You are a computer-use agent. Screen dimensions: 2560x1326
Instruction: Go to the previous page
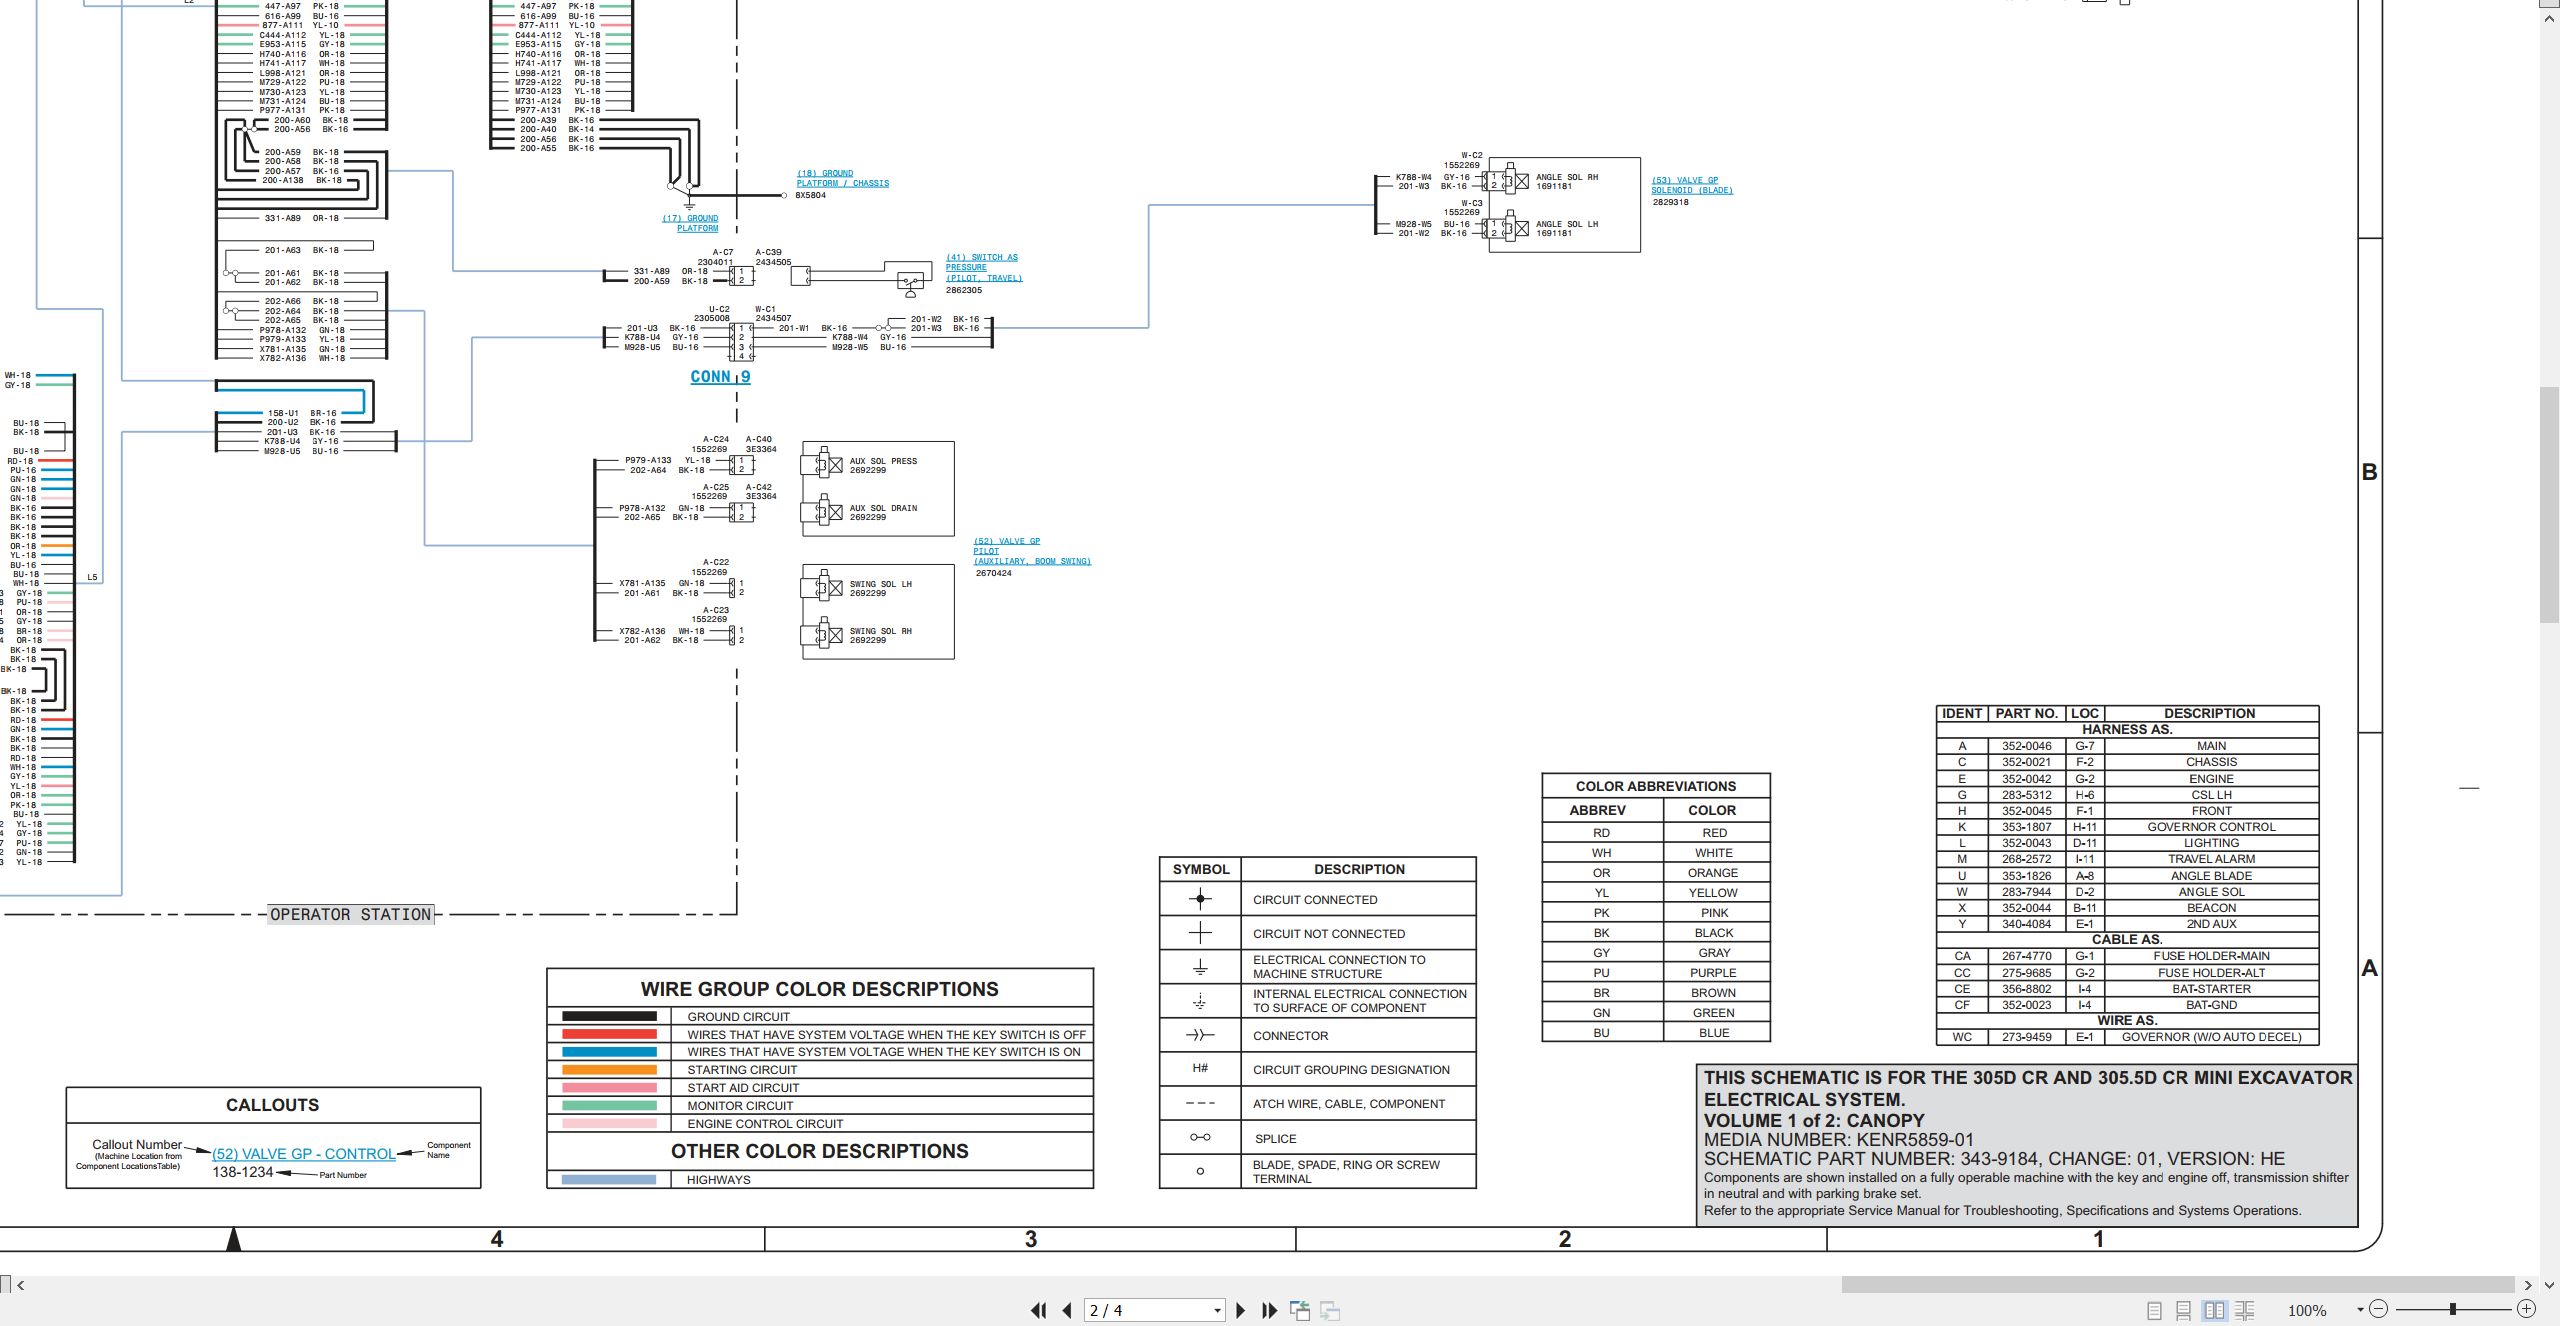pos(1067,1310)
